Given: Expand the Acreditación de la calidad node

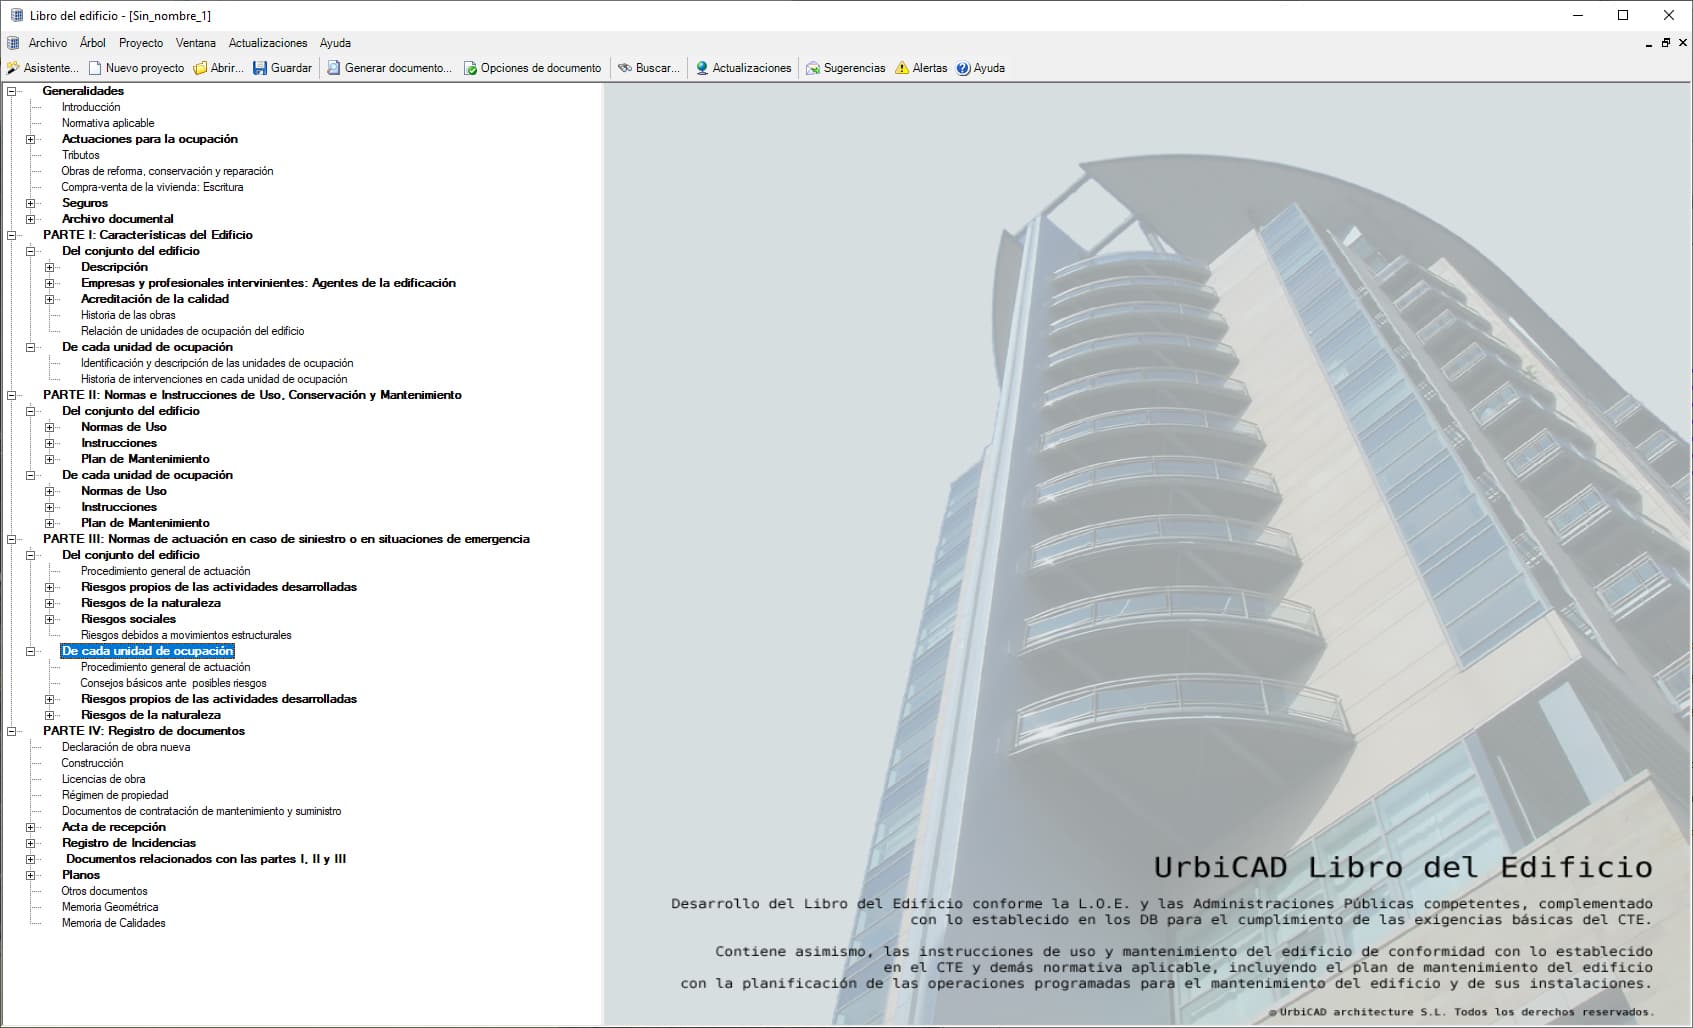Looking at the screenshot, I should click(x=50, y=299).
